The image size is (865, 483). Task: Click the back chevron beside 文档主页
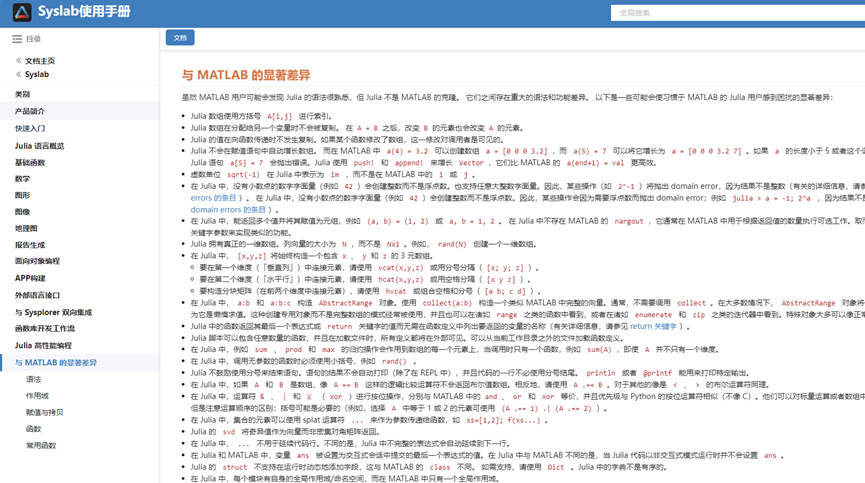coord(18,61)
